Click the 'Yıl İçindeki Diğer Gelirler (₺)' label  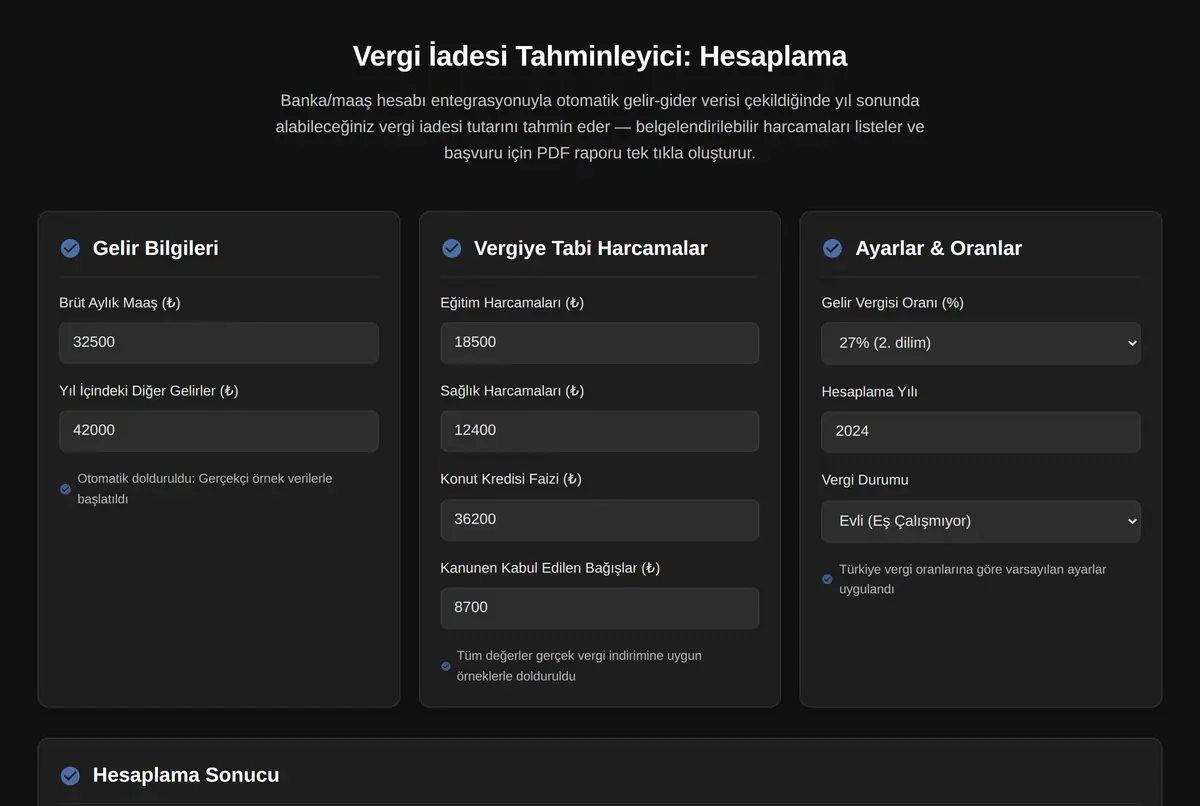click(149, 391)
